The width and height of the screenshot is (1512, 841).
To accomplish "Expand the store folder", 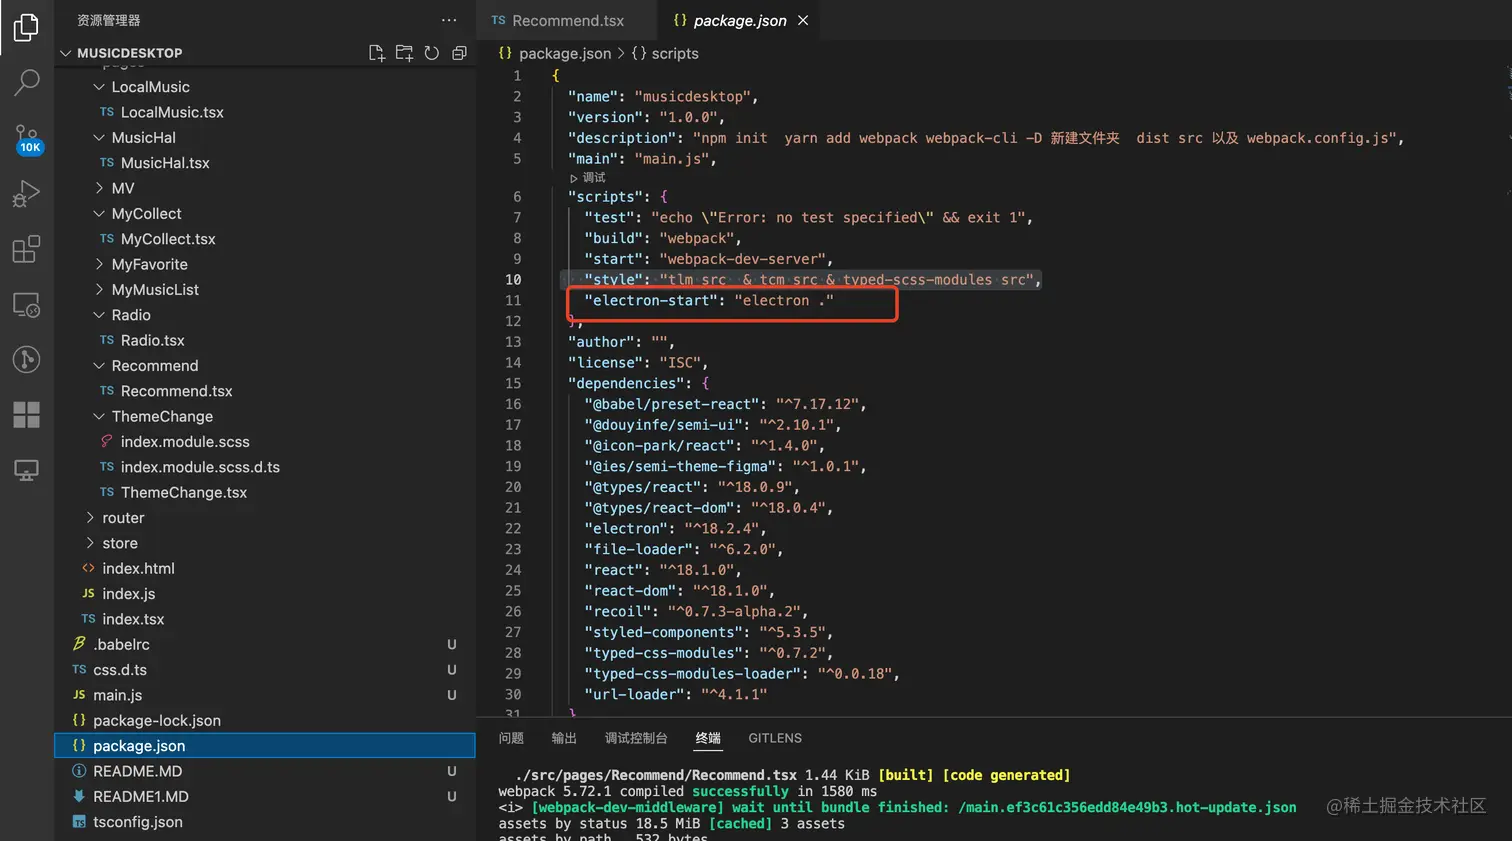I will coord(265,543).
